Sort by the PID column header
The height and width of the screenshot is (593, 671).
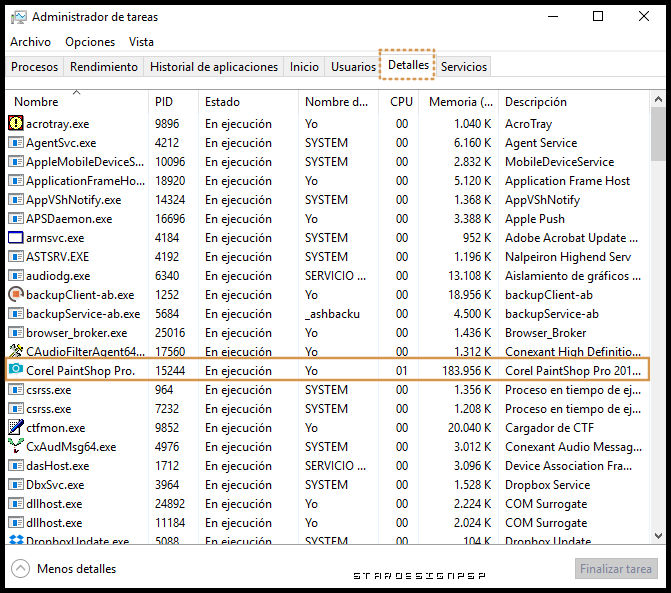tap(173, 101)
